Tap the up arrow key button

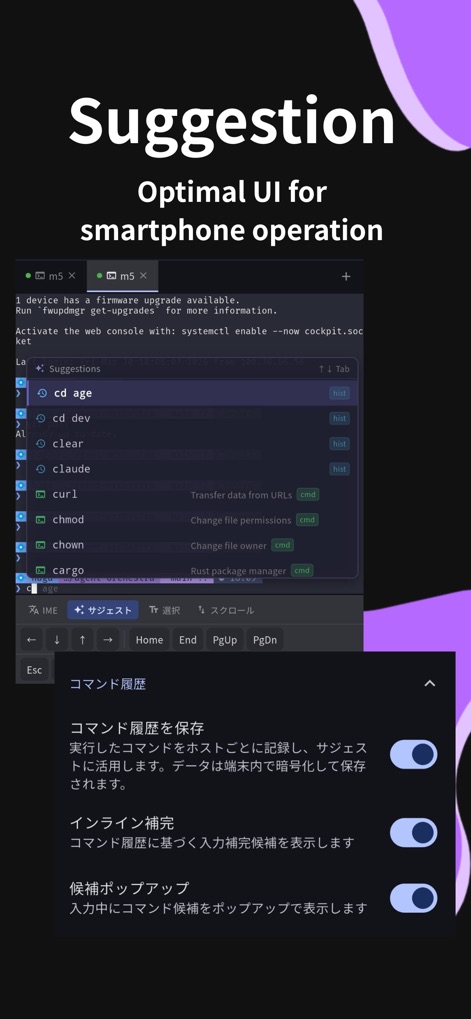83,640
